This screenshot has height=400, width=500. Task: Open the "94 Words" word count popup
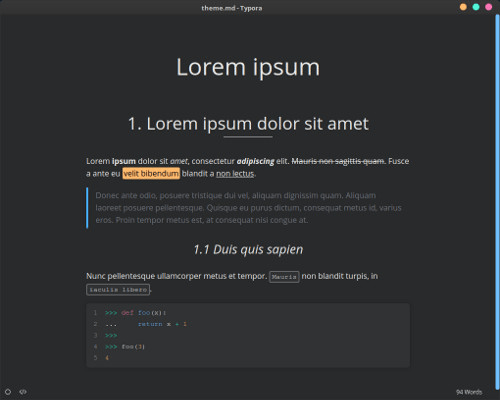[469, 392]
